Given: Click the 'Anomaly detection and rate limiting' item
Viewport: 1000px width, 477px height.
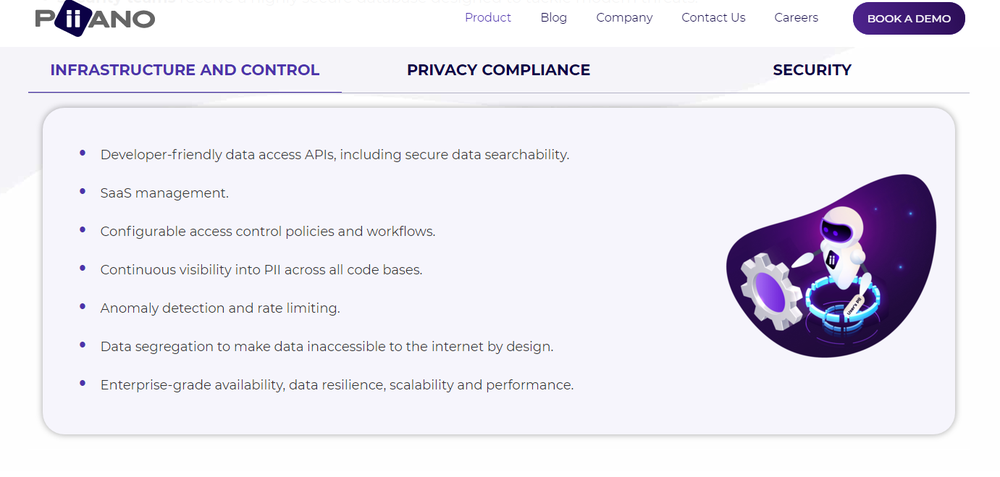Looking at the screenshot, I should click(220, 308).
